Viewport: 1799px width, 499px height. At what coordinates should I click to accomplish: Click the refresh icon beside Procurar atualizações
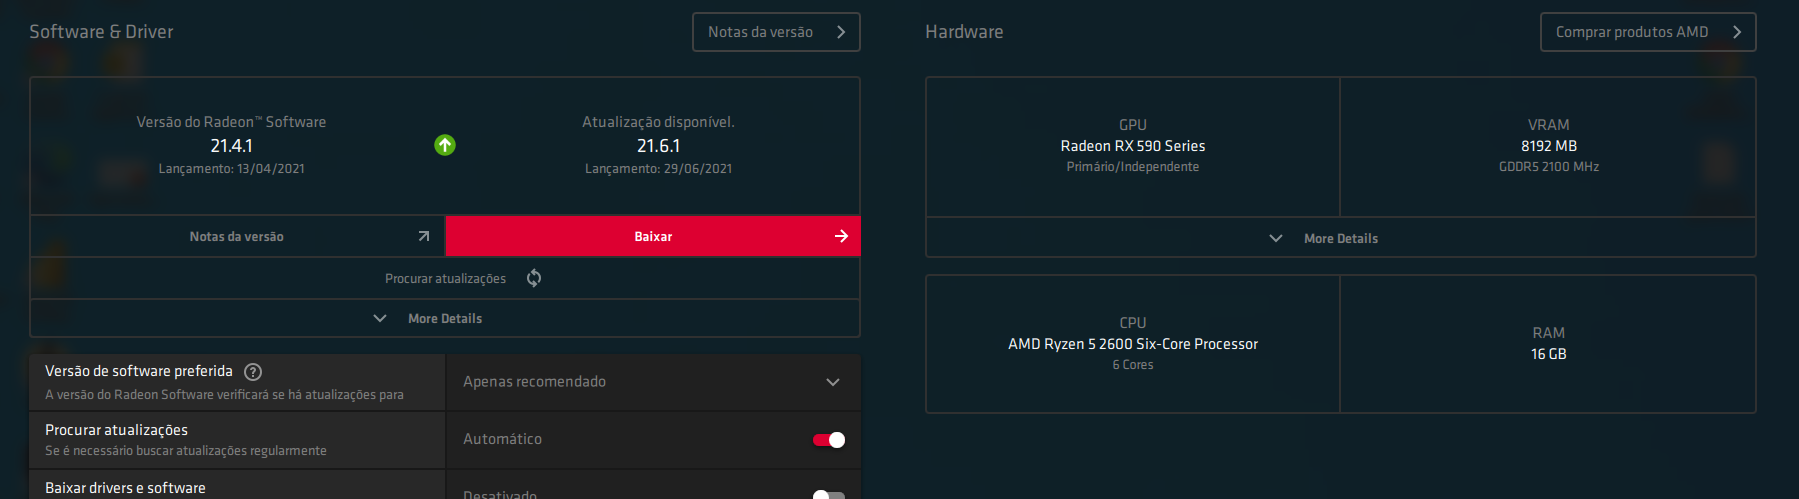534,278
